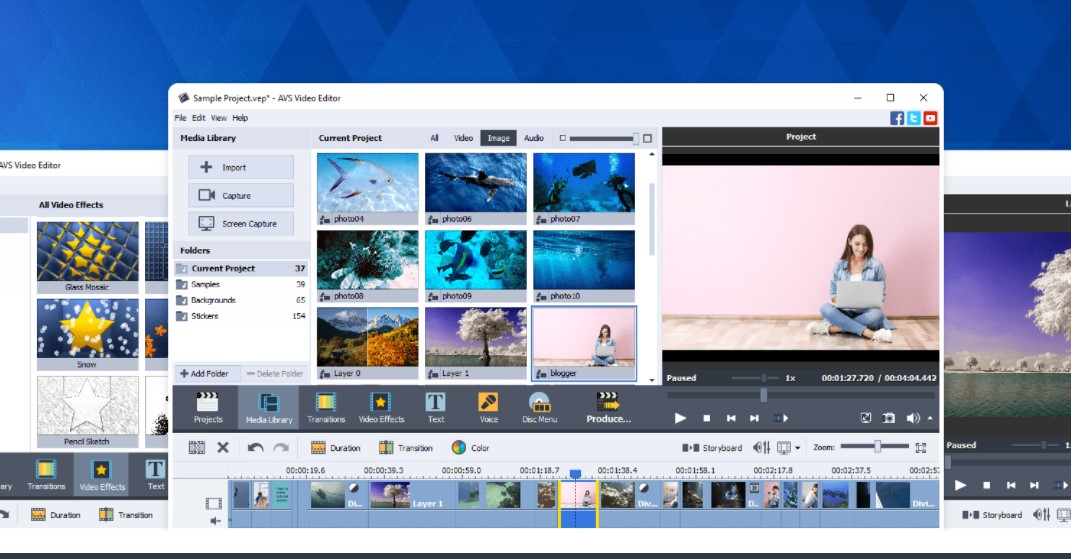Select Glass Mosaic effect in background window
The width and height of the screenshot is (1071, 559).
87,256
